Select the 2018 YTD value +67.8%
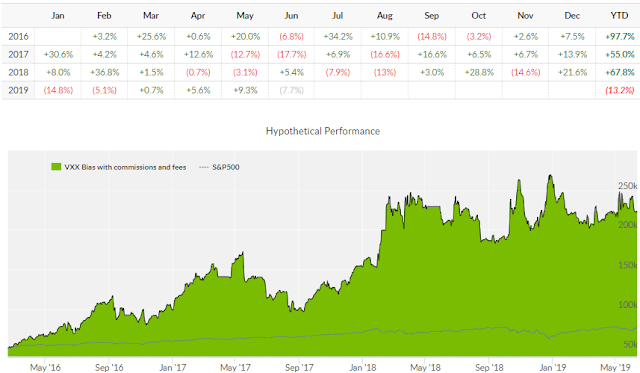Screen dimensions: 640x373 (620, 72)
